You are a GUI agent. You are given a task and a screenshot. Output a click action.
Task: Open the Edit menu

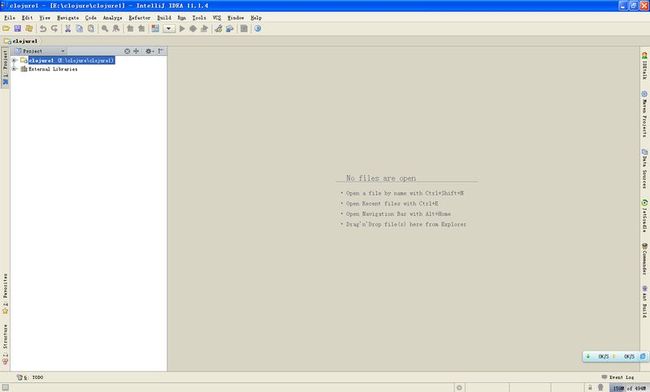pyautogui.click(x=27, y=18)
